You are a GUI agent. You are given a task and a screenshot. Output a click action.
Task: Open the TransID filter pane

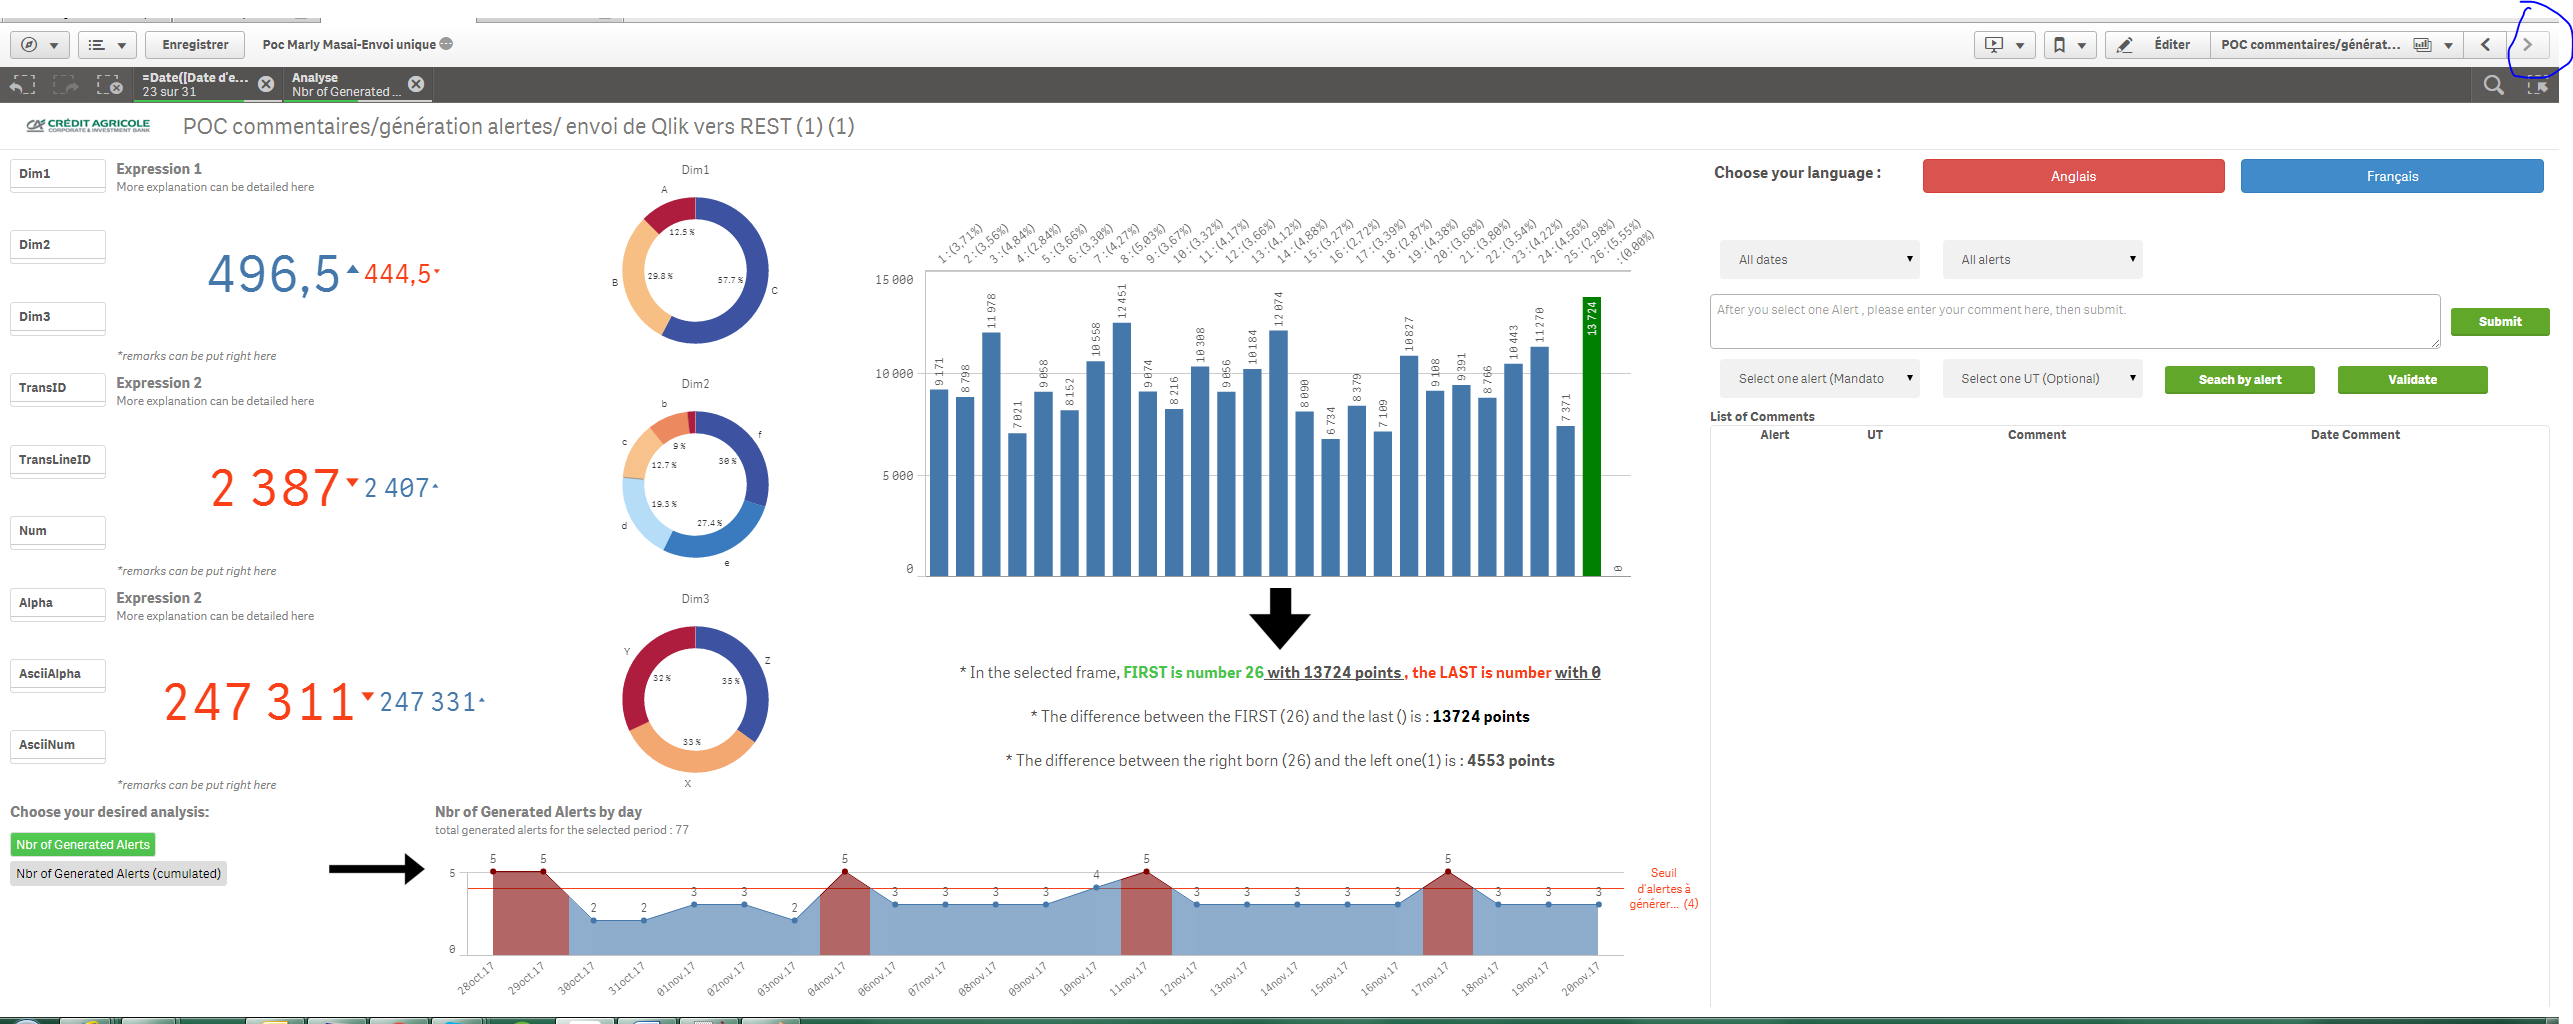tap(58, 389)
